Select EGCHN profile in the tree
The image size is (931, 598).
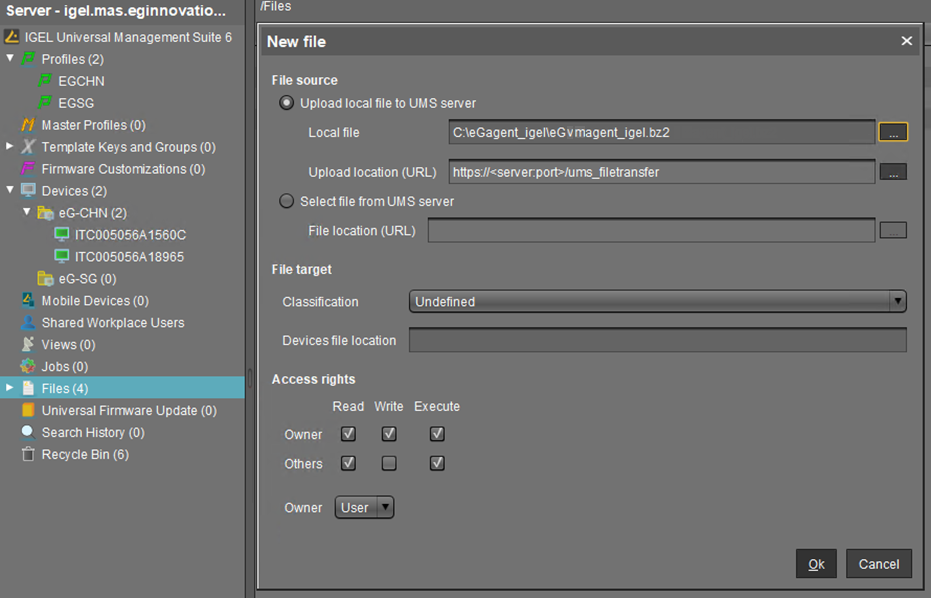pos(81,81)
